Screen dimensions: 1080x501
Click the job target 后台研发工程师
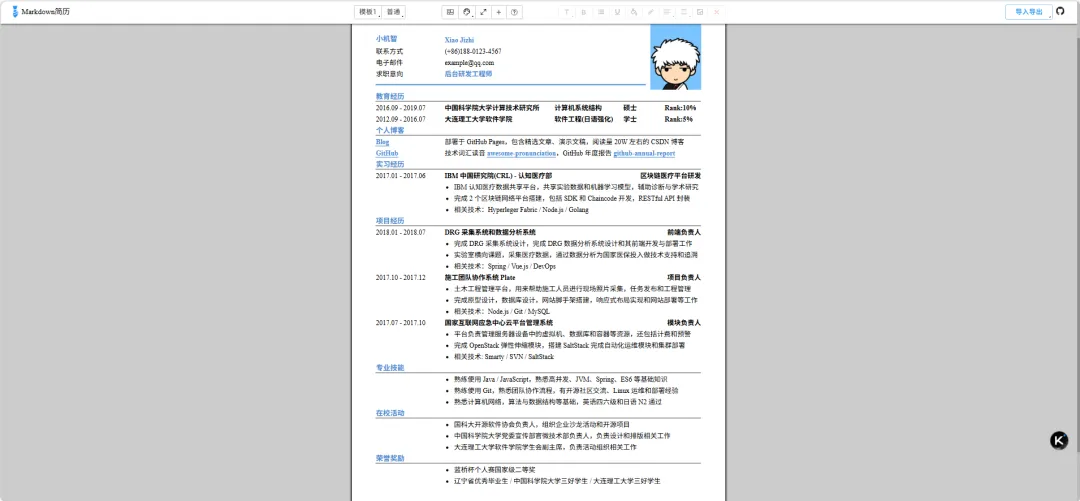tap(468, 73)
